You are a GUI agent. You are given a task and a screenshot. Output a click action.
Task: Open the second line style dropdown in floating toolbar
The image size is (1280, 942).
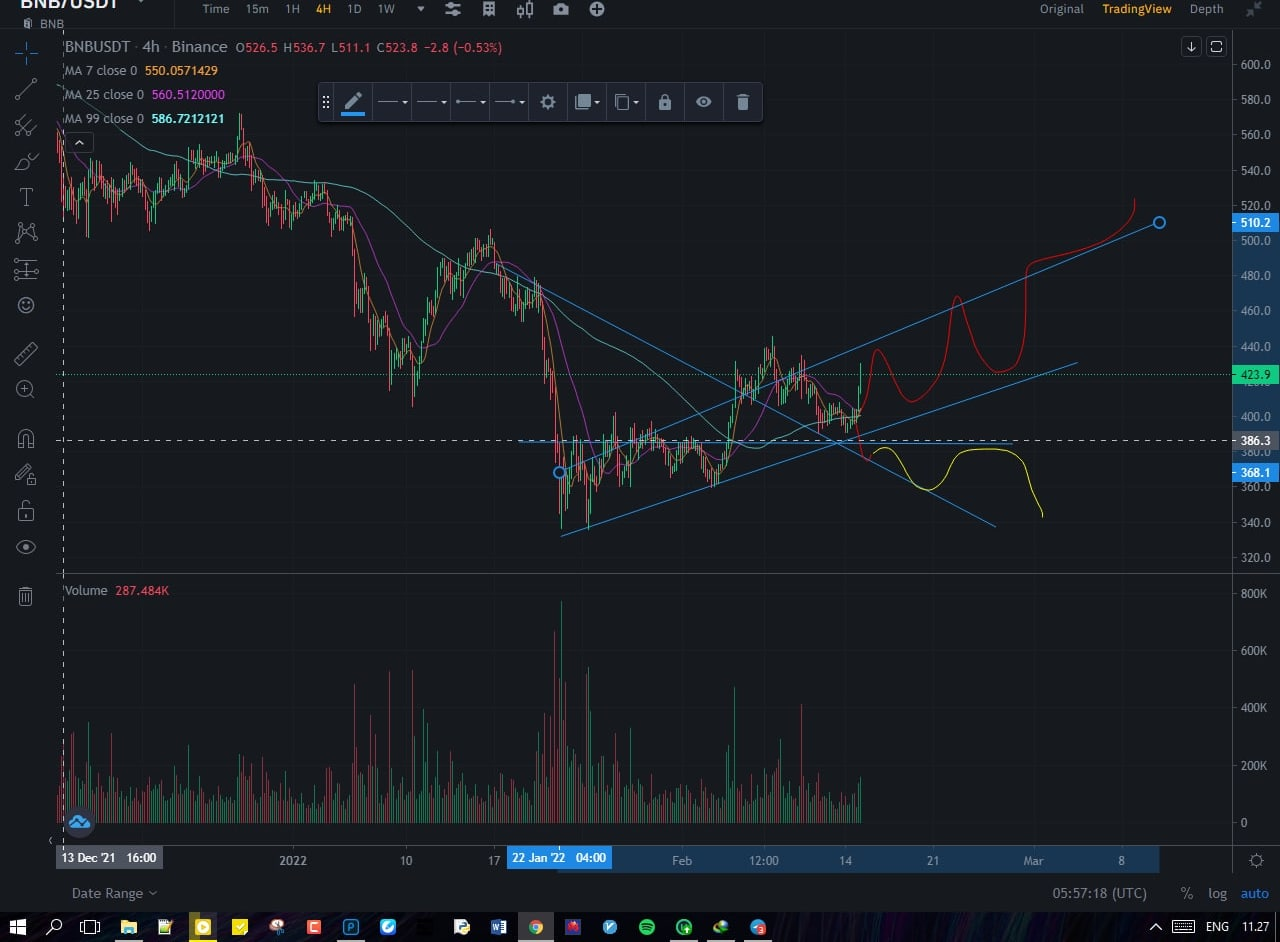(x=431, y=102)
